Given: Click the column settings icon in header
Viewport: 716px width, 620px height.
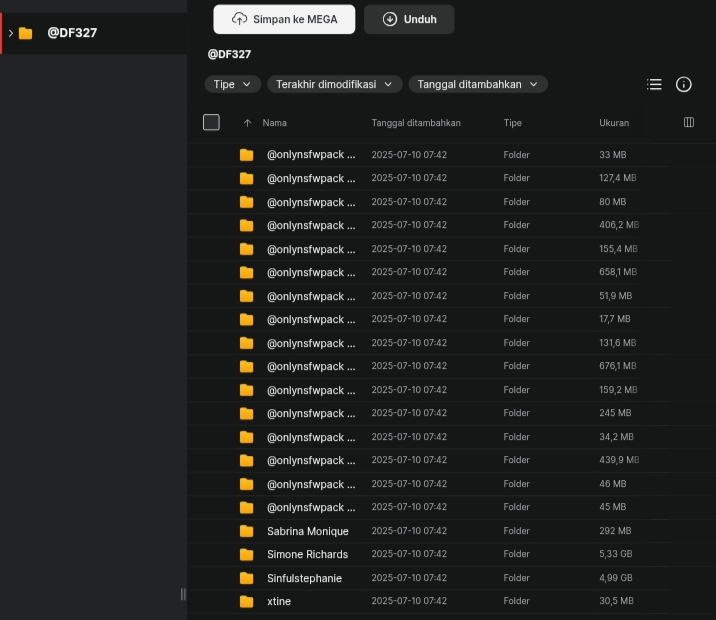Looking at the screenshot, I should [x=688, y=122].
